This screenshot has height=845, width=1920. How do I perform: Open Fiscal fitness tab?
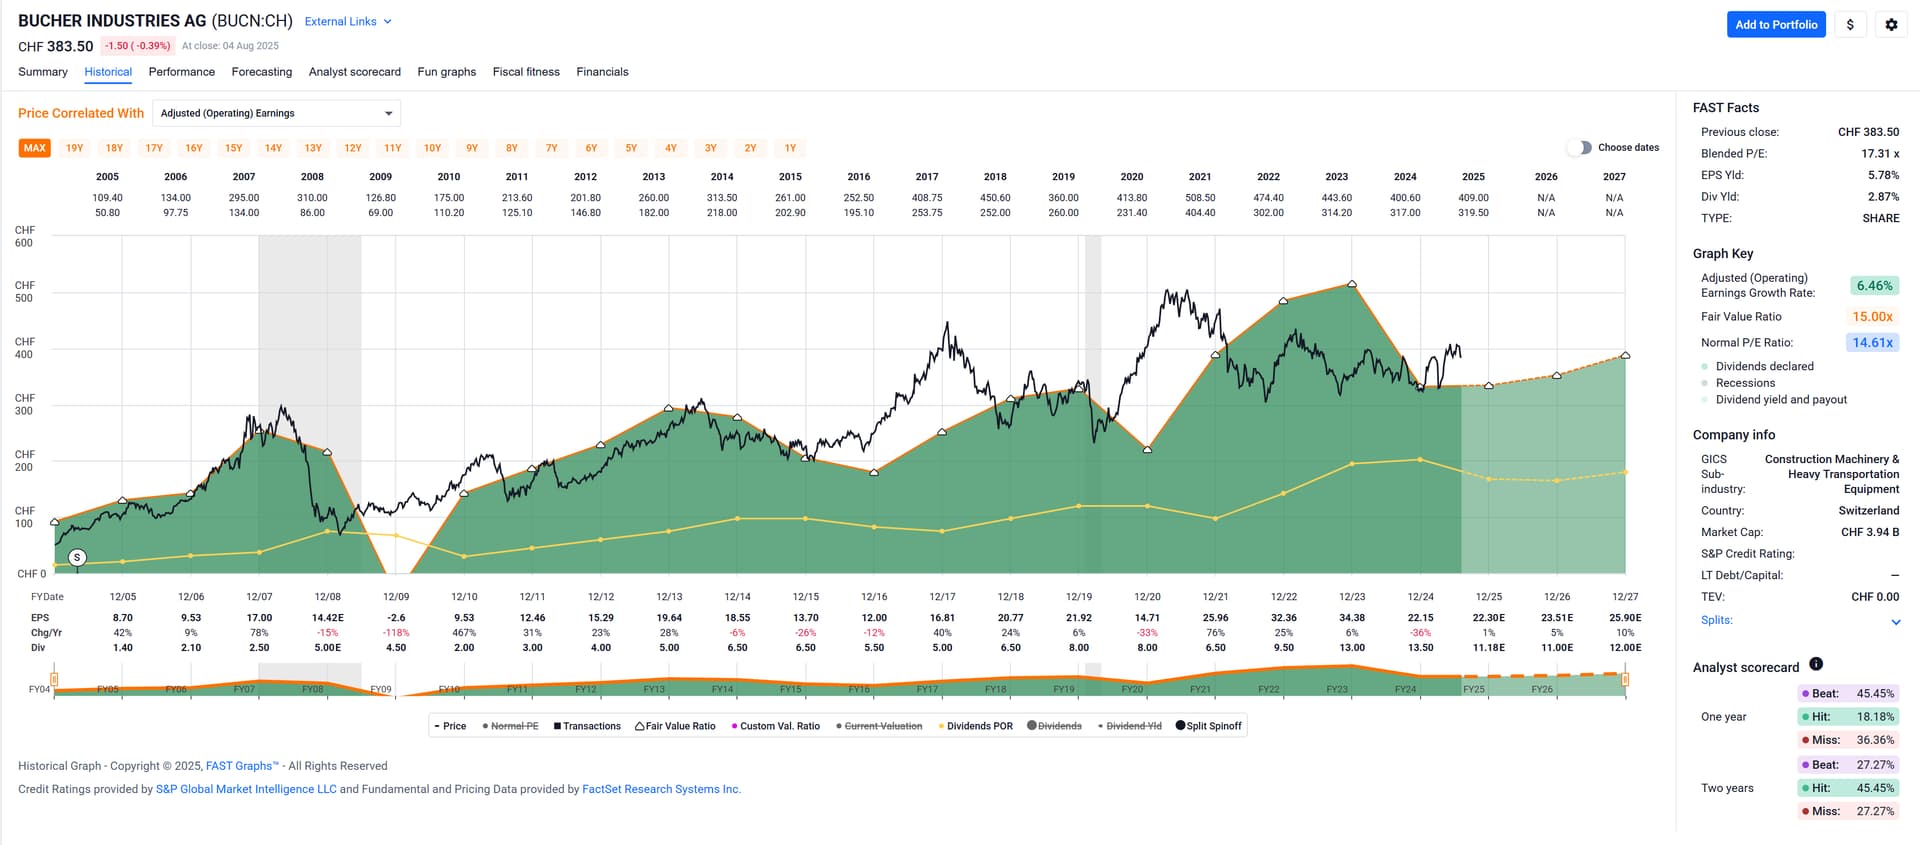point(526,72)
